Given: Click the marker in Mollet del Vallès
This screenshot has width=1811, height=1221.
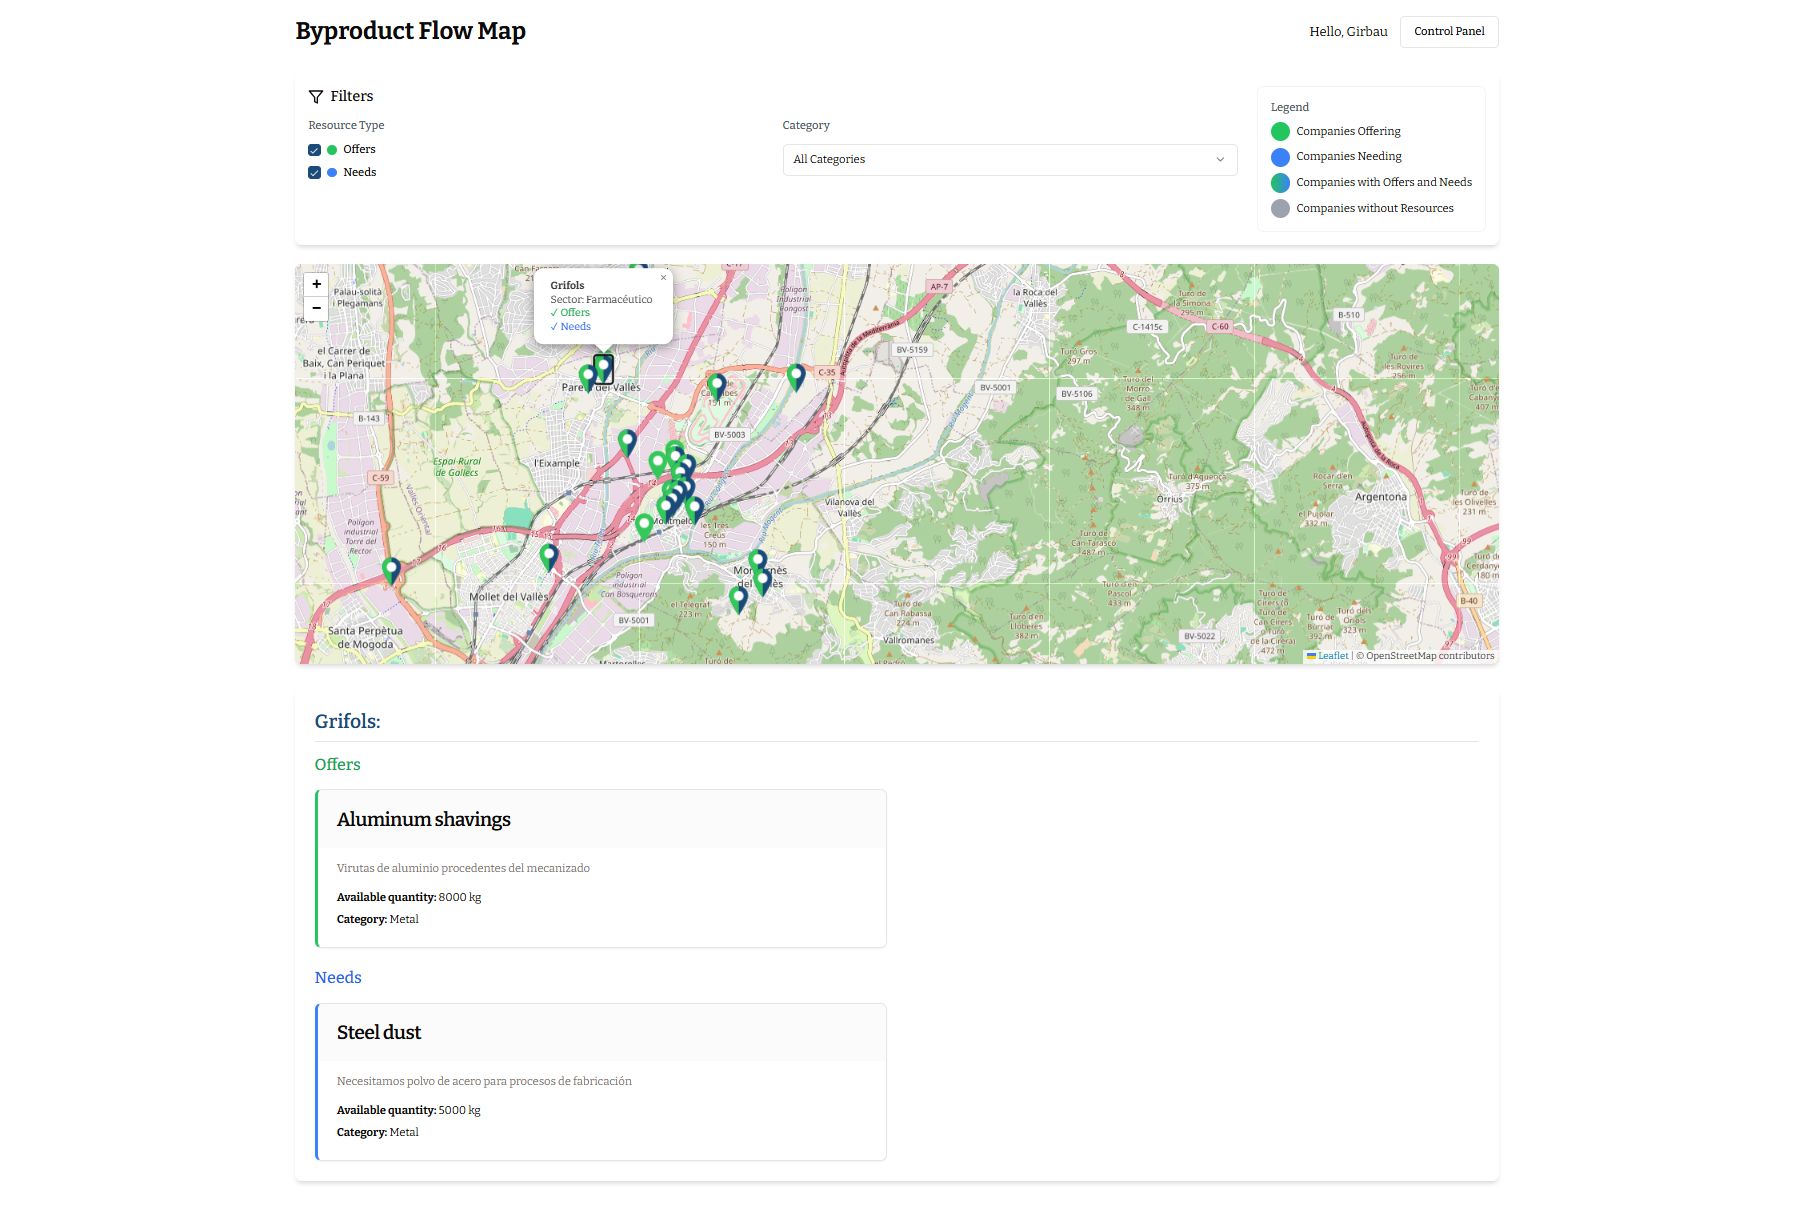Looking at the screenshot, I should point(548,555).
